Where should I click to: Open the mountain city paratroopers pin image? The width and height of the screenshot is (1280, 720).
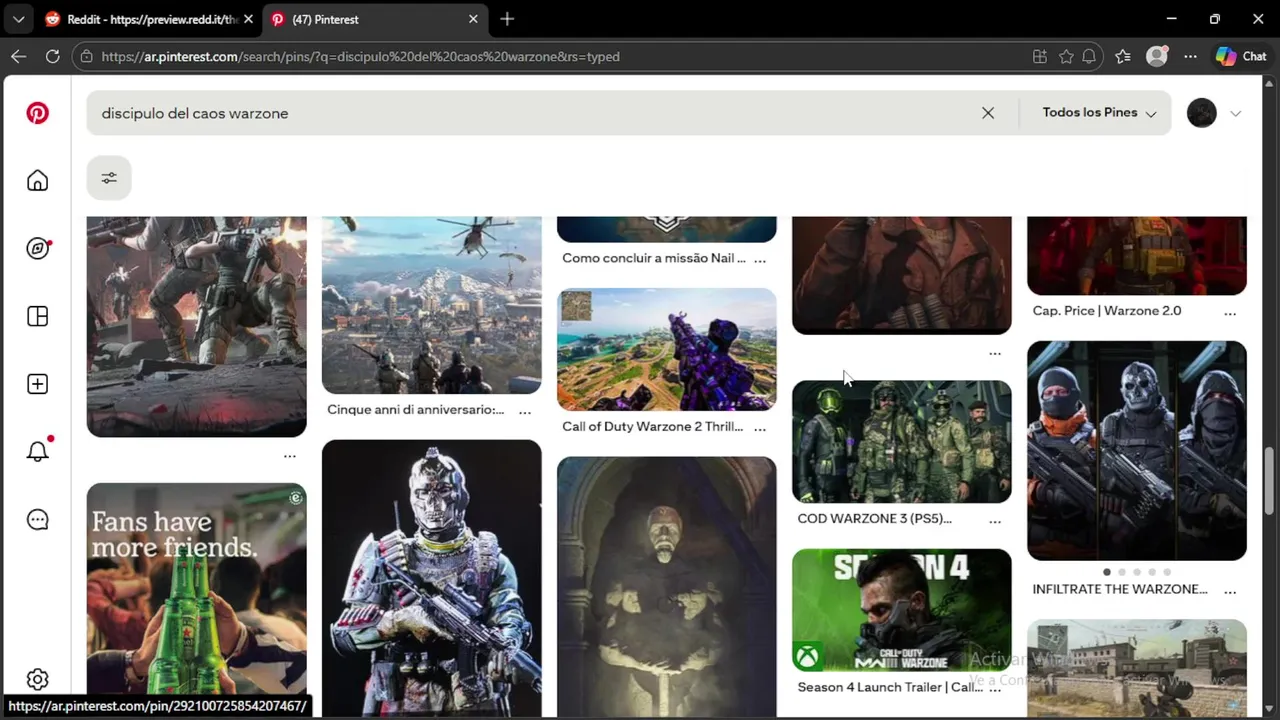[x=432, y=305]
